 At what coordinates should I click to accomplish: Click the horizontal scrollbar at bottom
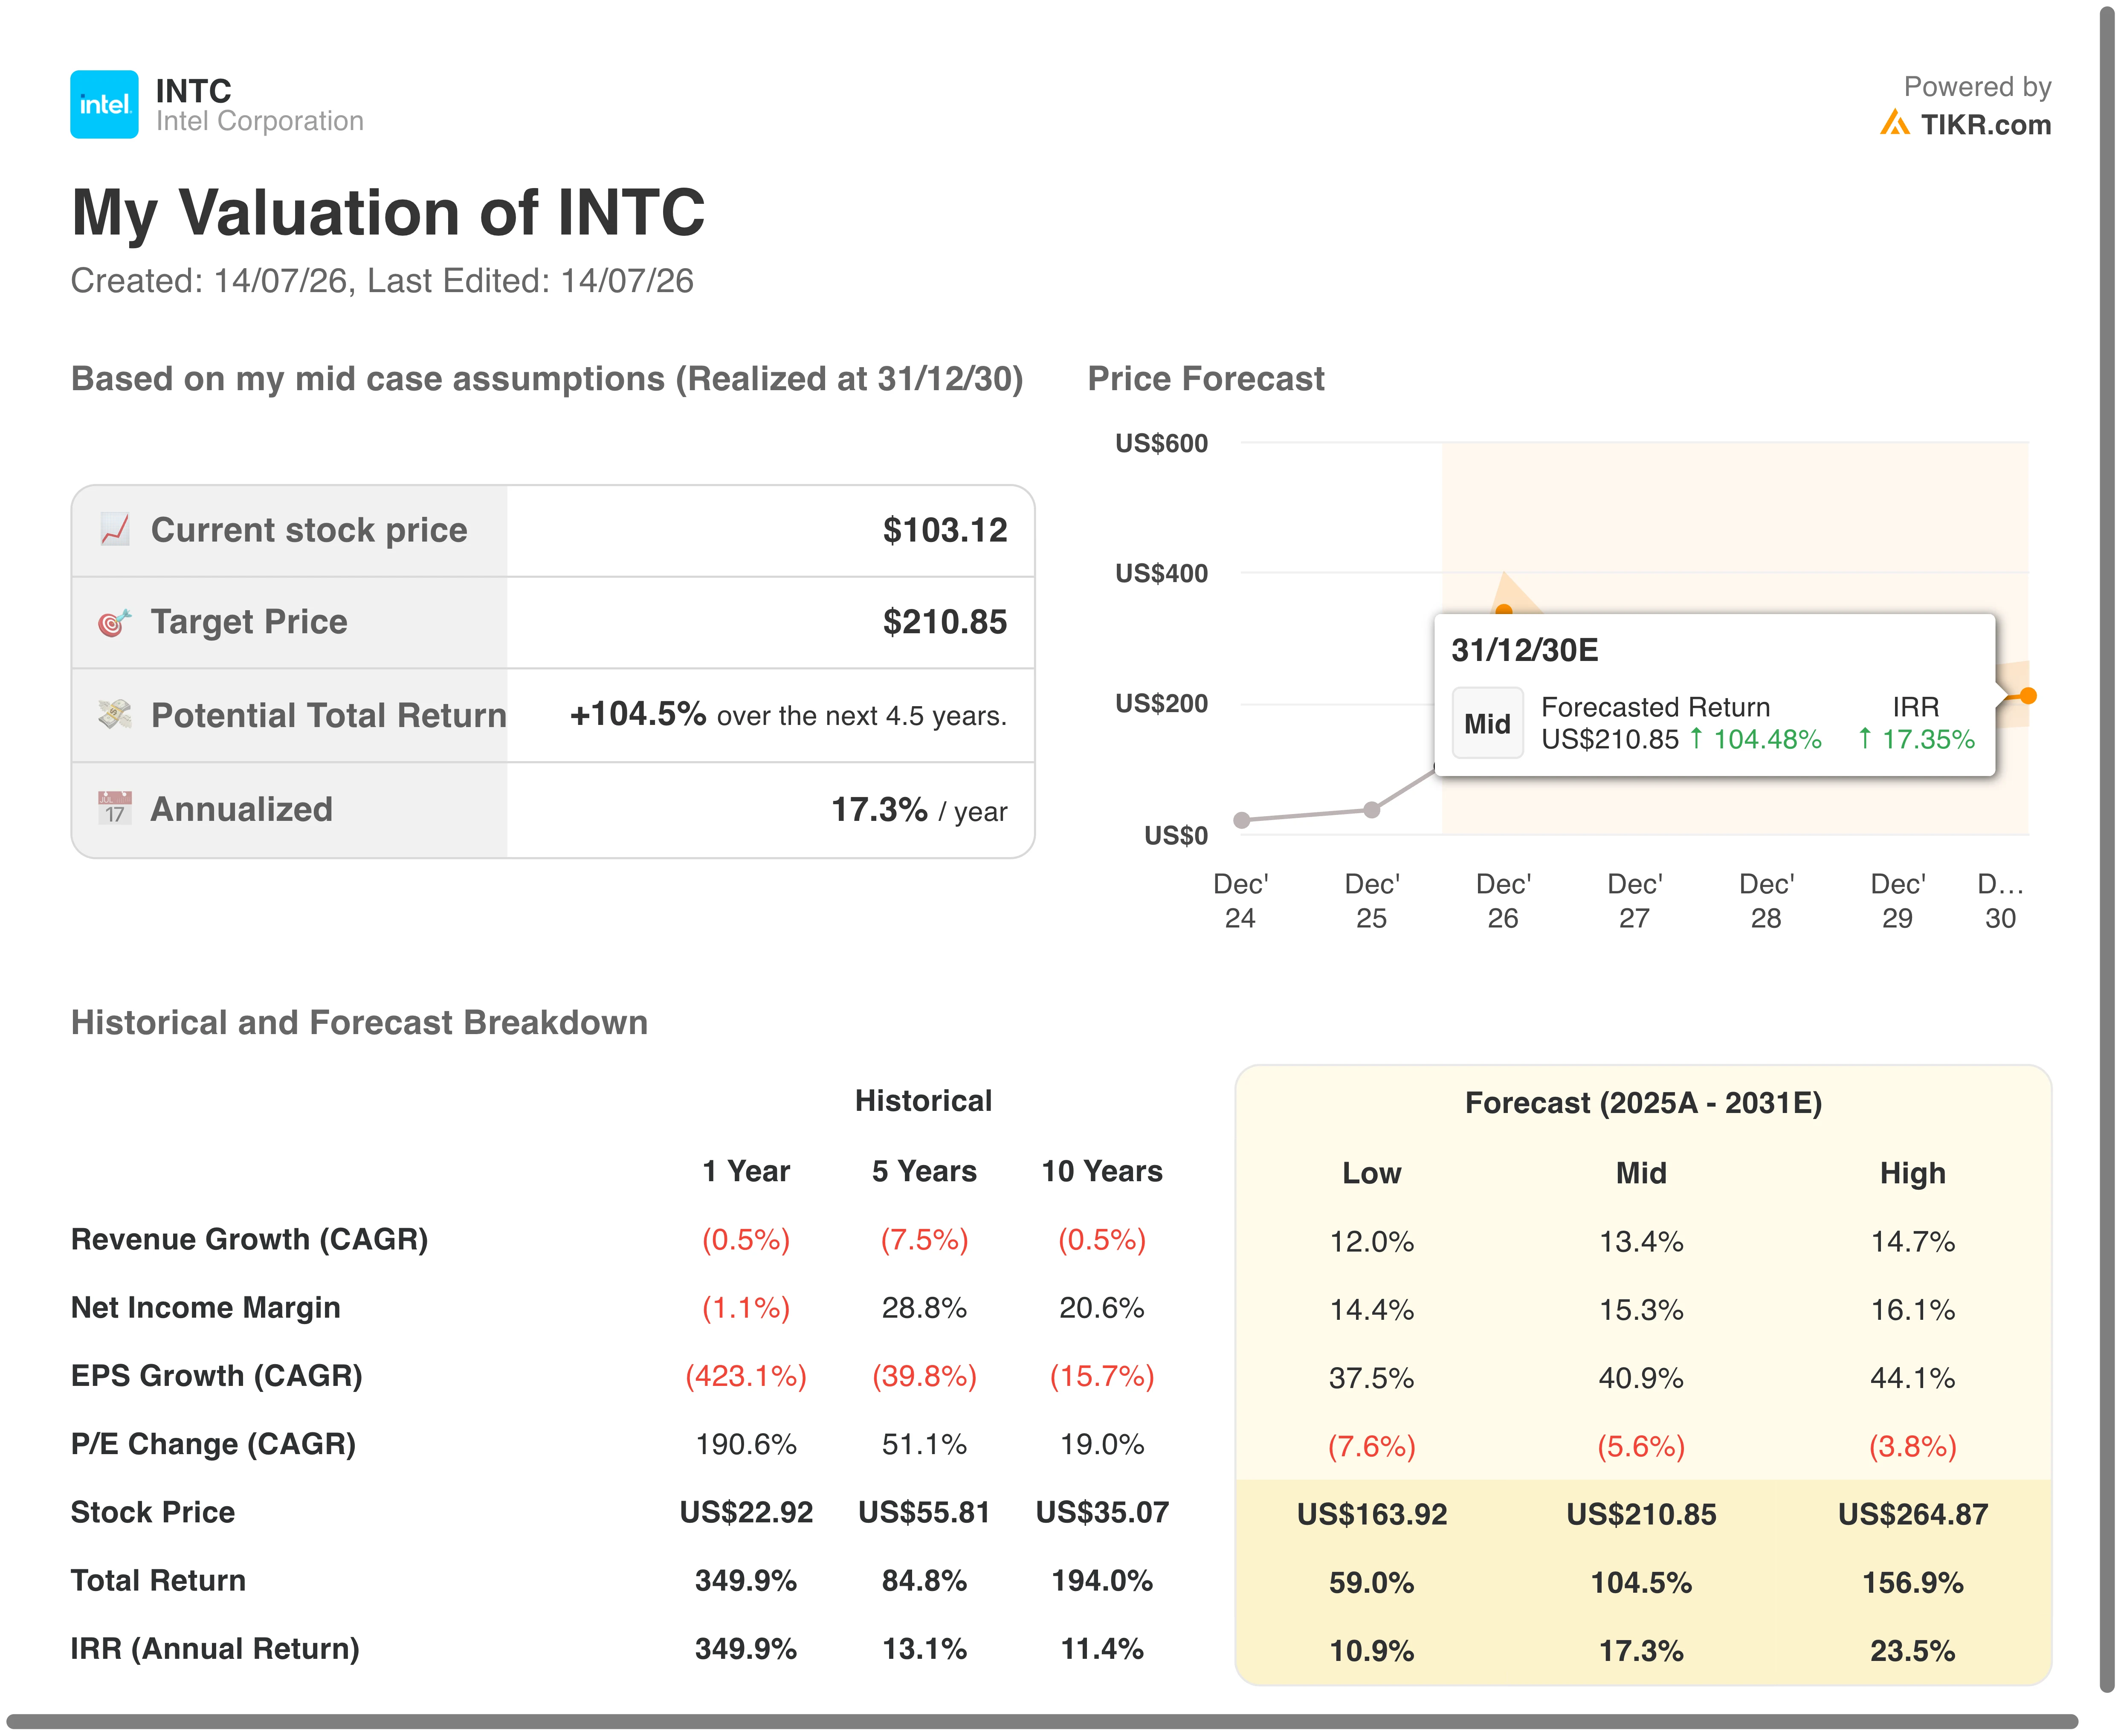coord(1042,1722)
